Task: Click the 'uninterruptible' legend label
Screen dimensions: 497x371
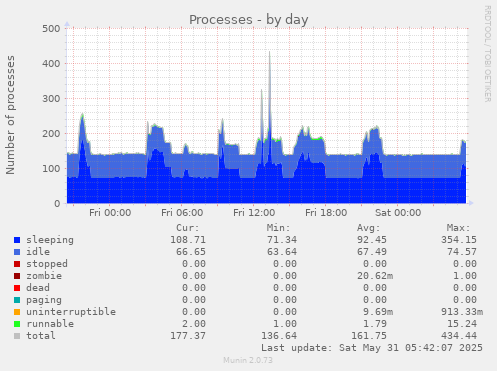Action: tap(71, 312)
